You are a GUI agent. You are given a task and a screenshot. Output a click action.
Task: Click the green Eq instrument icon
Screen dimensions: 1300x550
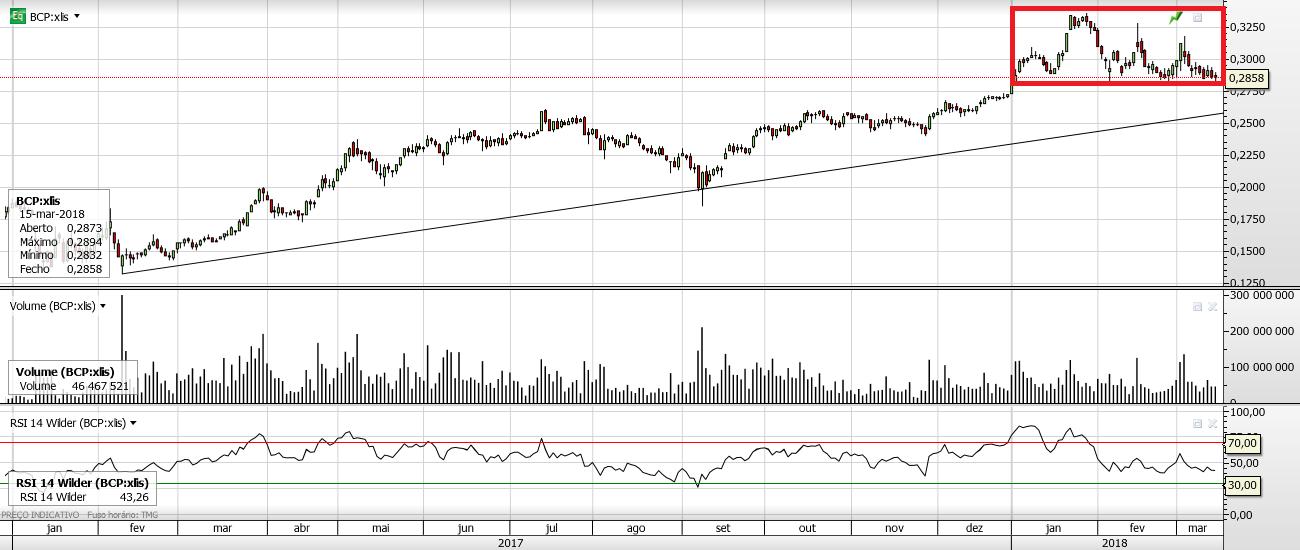[x=17, y=17]
